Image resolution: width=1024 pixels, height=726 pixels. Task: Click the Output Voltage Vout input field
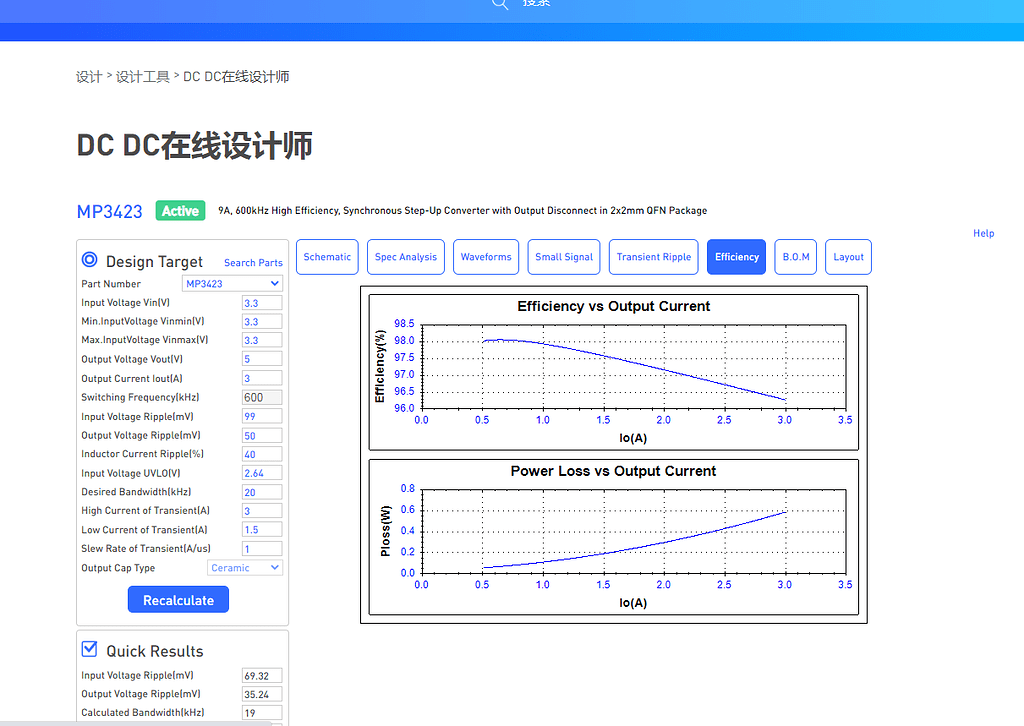(261, 358)
